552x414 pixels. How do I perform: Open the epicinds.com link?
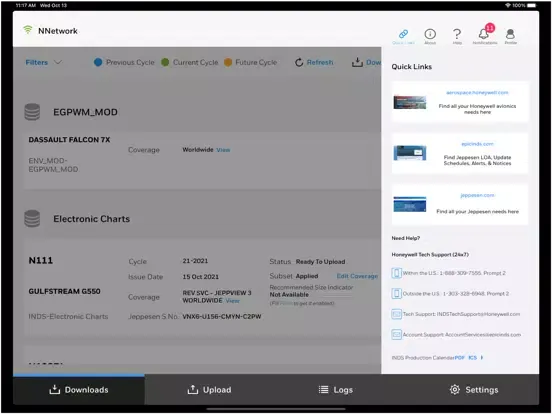coord(477,144)
